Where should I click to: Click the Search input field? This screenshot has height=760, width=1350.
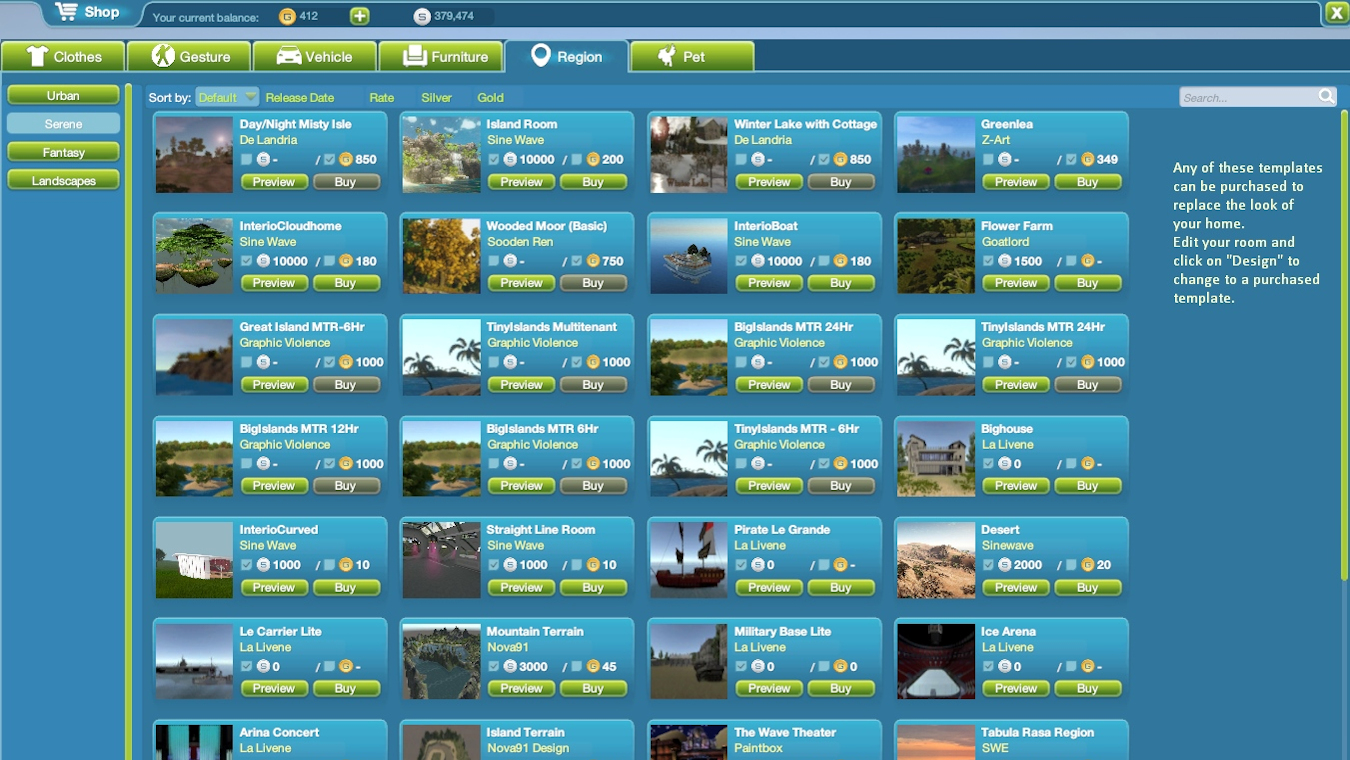[1249, 97]
